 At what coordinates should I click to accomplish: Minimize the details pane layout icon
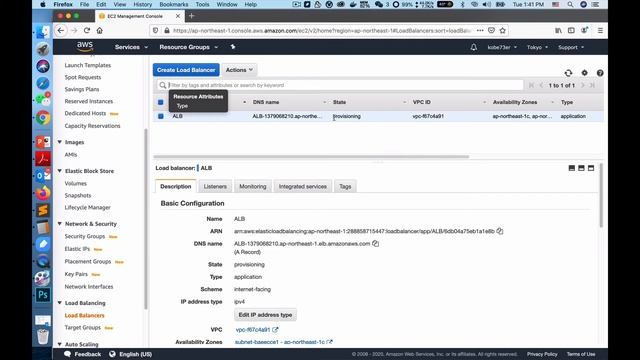click(571, 168)
